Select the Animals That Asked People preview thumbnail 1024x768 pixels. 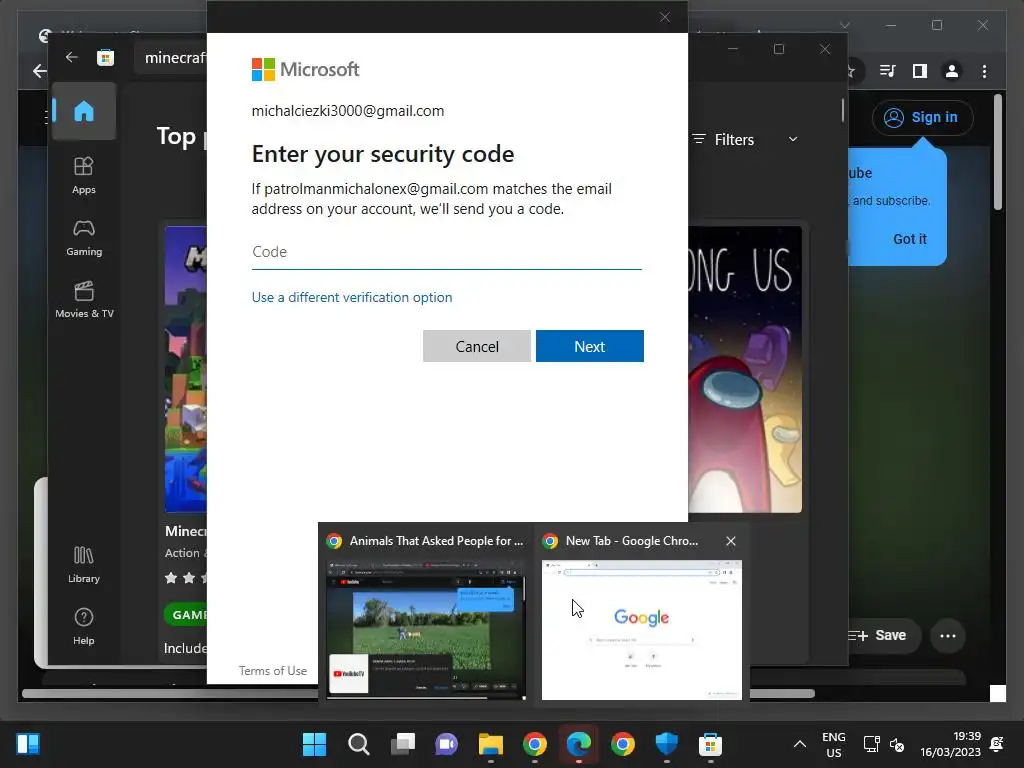tap(426, 630)
